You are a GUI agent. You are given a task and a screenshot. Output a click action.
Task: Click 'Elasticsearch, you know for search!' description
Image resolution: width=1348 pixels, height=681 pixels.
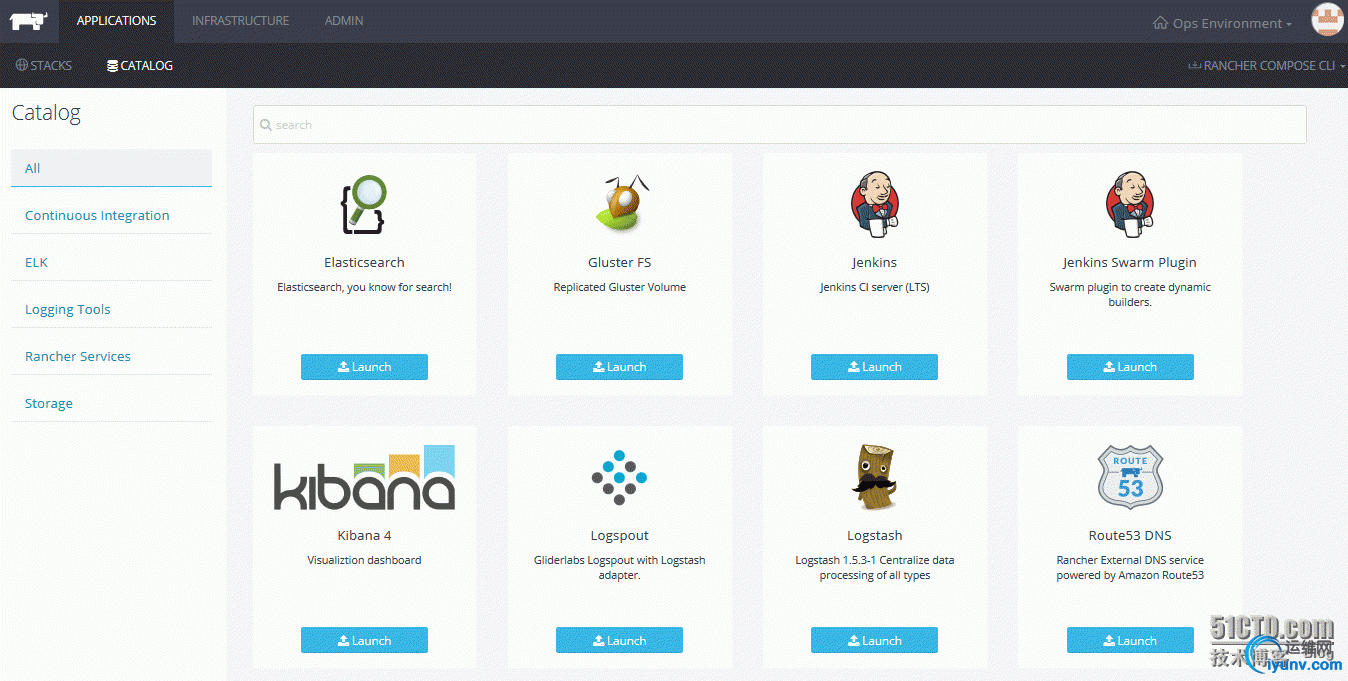[364, 287]
